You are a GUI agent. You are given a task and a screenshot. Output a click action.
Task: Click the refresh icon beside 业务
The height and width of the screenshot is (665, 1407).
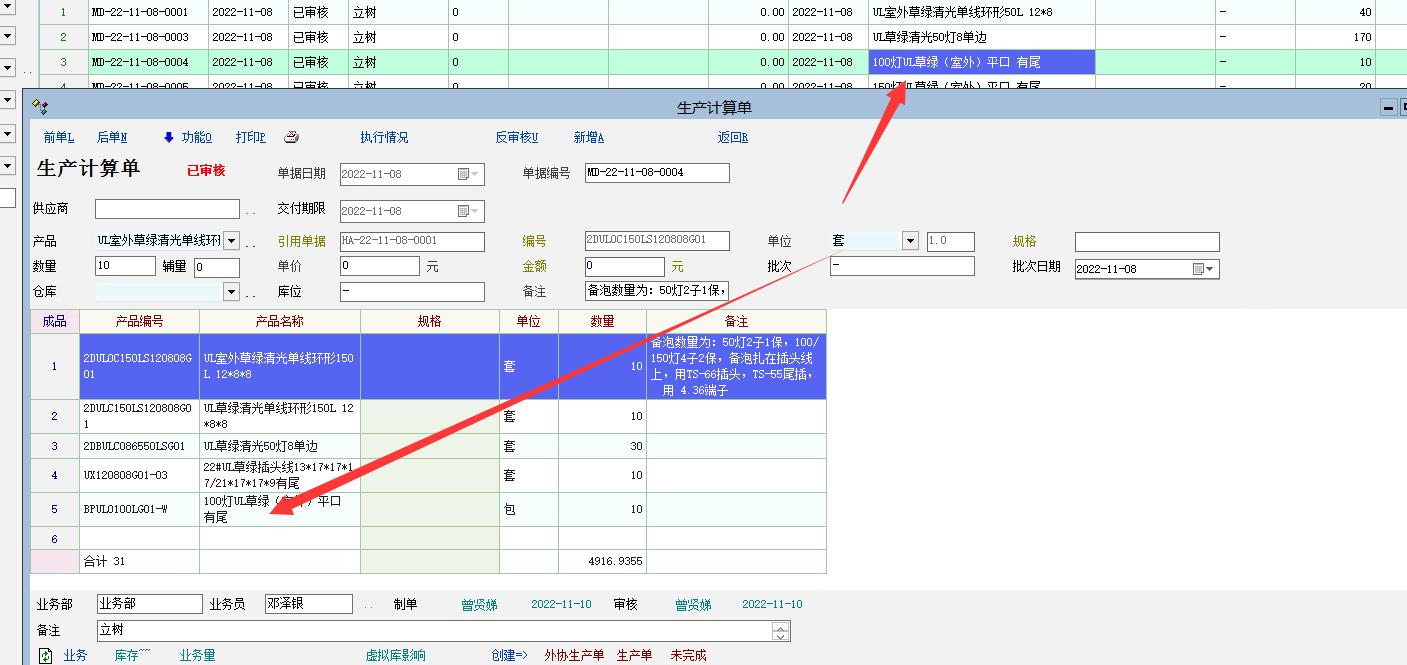coord(45,656)
